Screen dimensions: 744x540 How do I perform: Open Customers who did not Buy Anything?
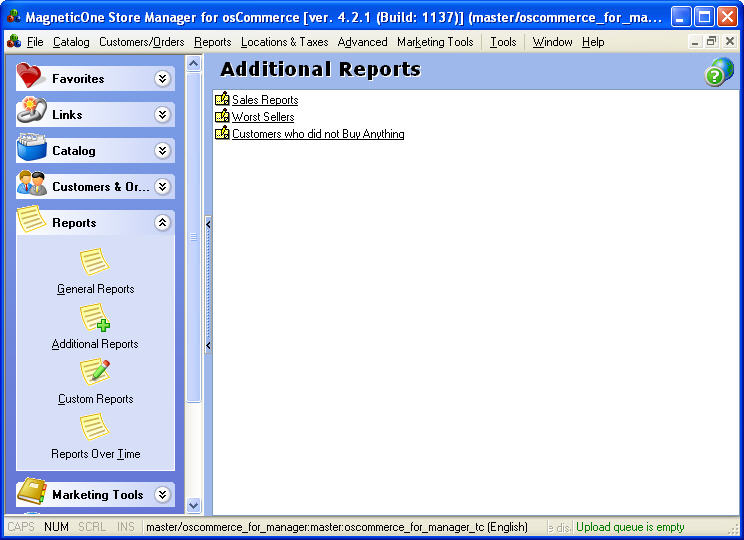pyautogui.click(x=318, y=134)
